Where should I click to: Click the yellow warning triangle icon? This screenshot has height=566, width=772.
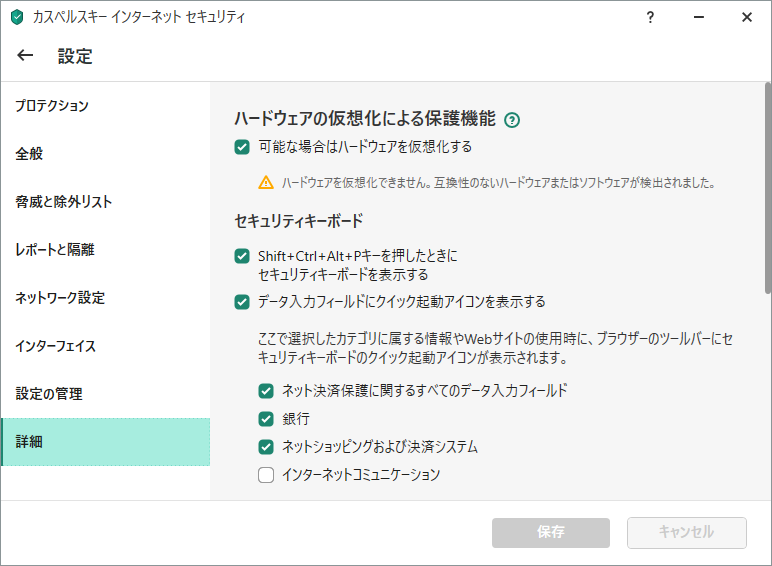[x=265, y=183]
